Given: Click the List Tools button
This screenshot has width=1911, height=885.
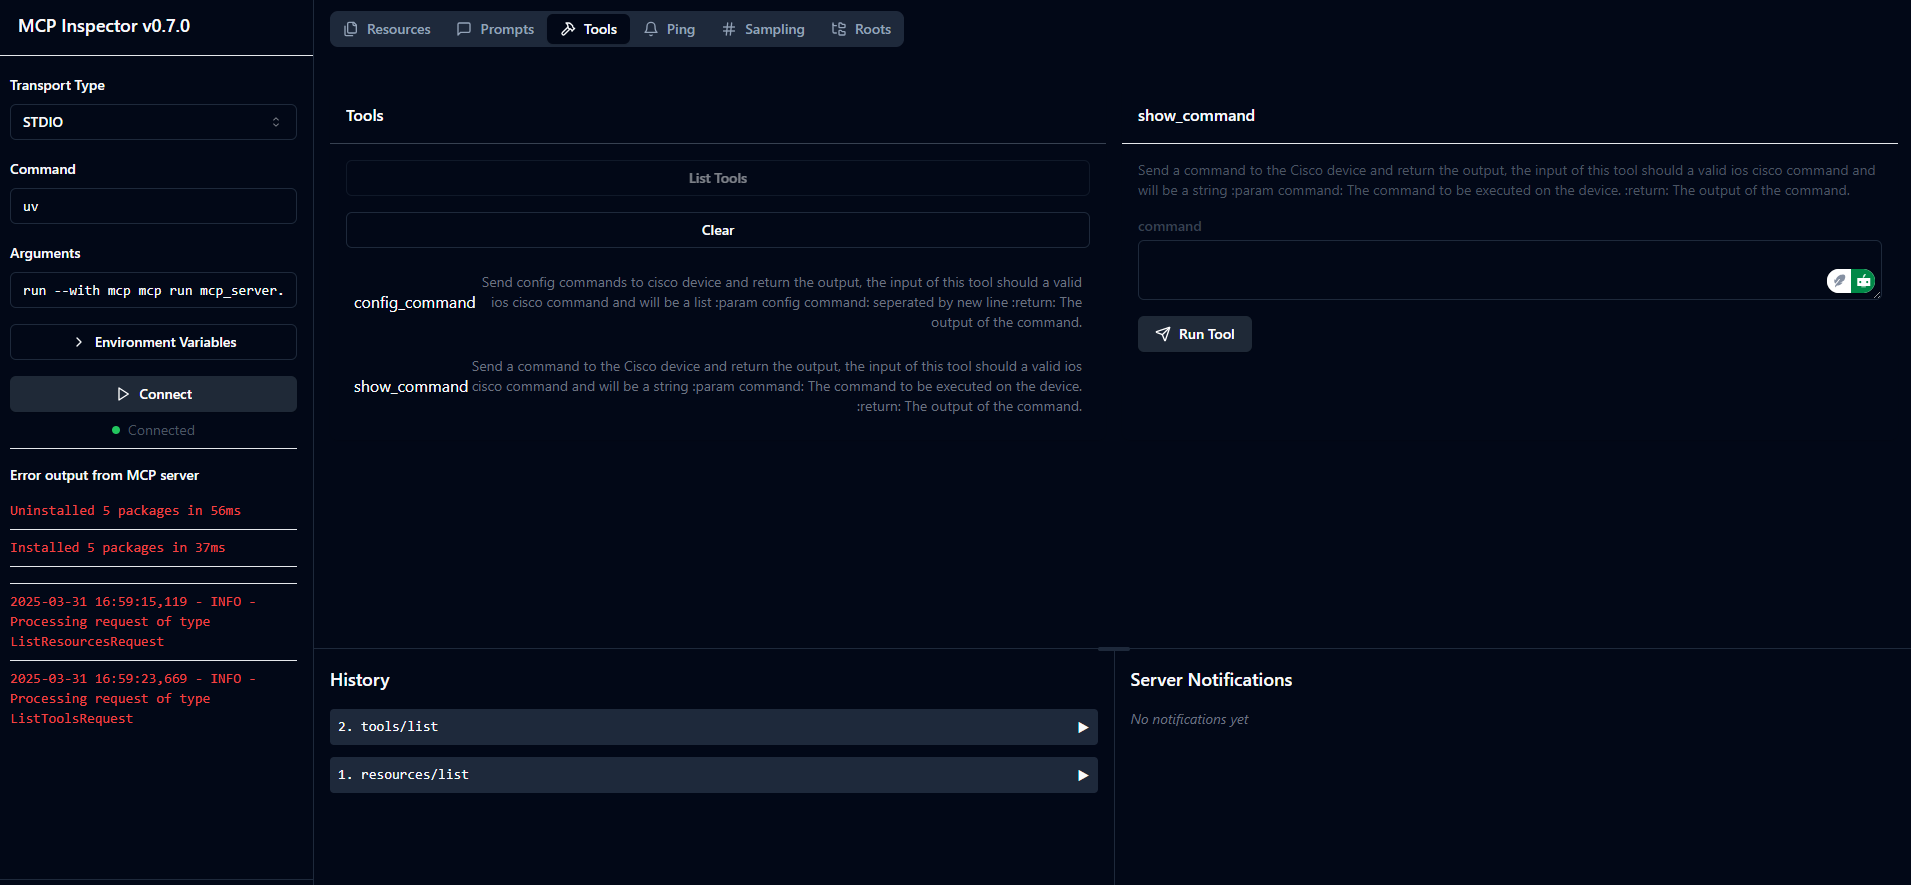Looking at the screenshot, I should click(717, 178).
